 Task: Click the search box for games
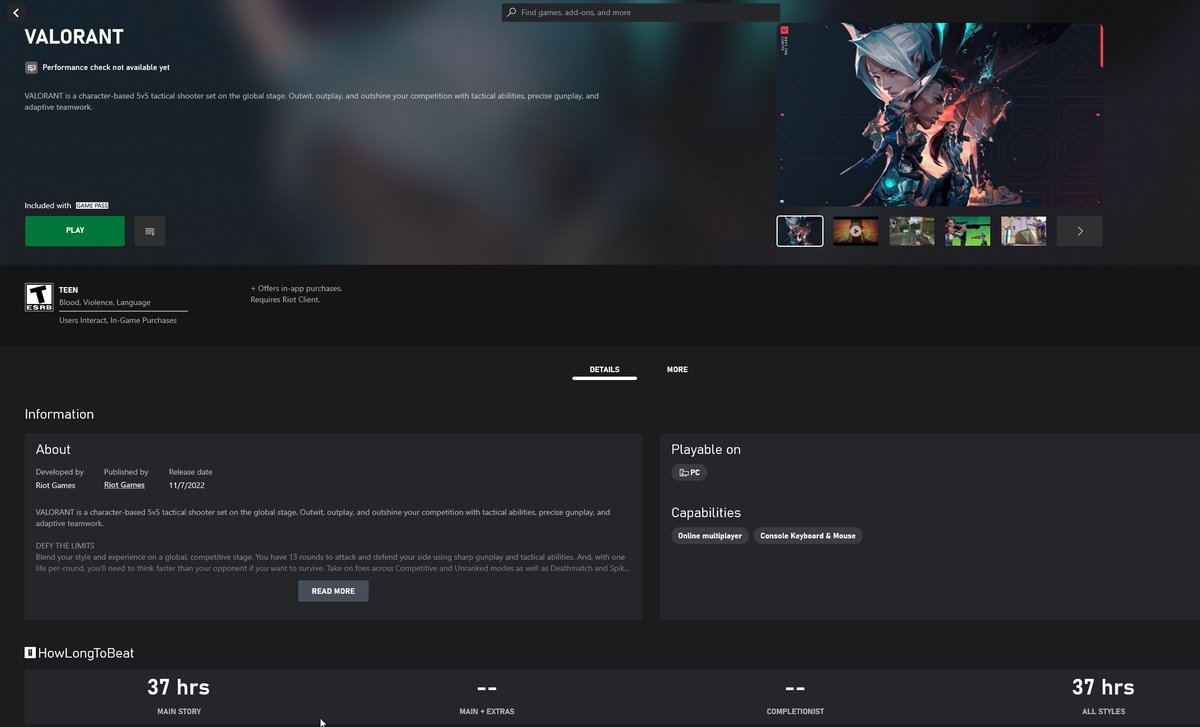[x=641, y=13]
